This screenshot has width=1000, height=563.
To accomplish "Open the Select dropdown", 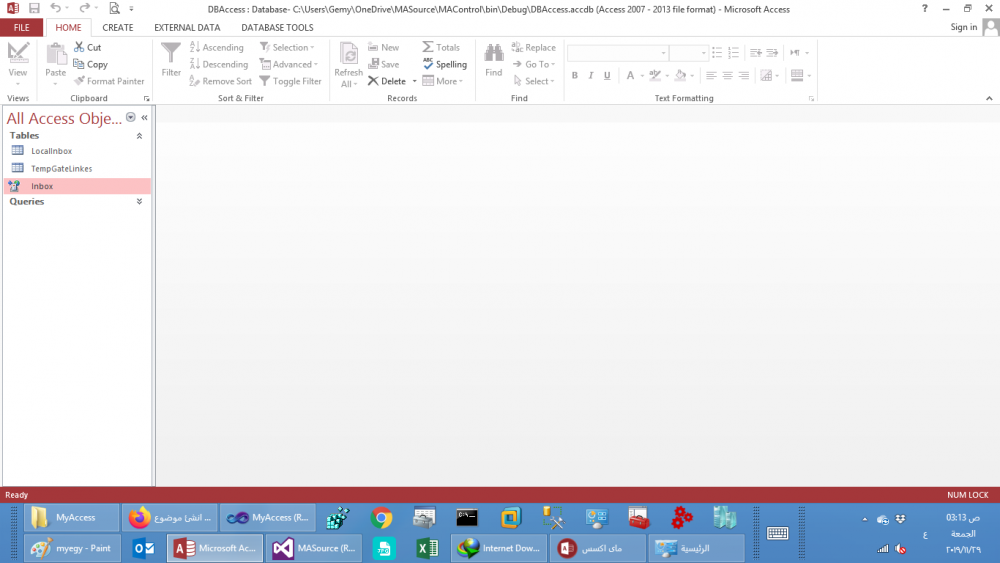I will 533,81.
